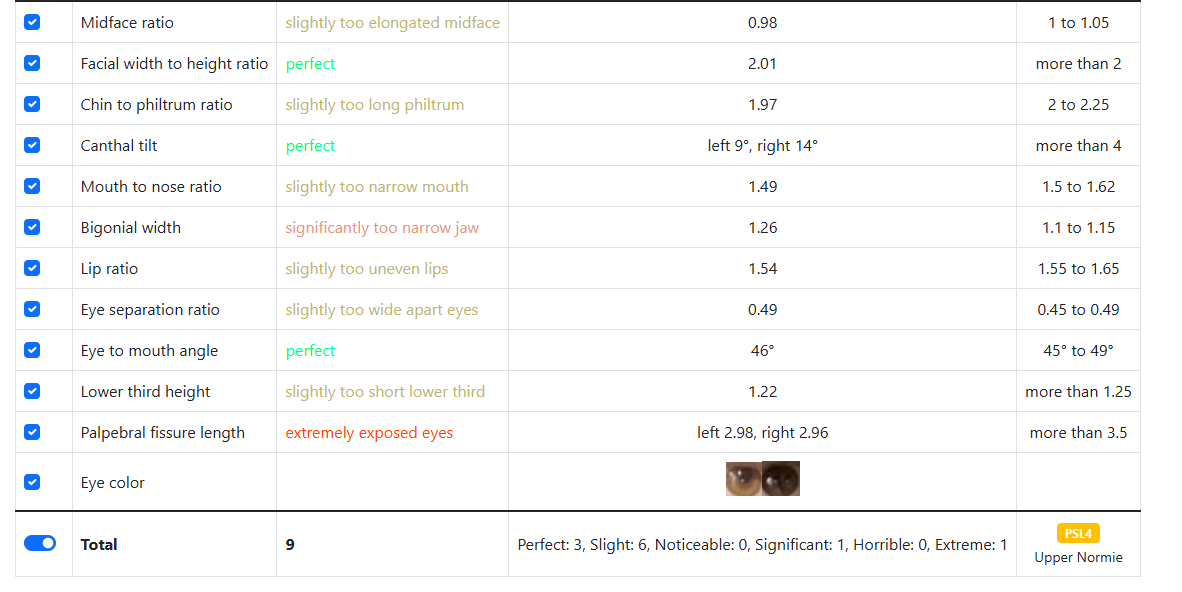Uncheck the Midface ratio checkbox
The width and height of the screenshot is (1182, 592).
tap(32, 22)
